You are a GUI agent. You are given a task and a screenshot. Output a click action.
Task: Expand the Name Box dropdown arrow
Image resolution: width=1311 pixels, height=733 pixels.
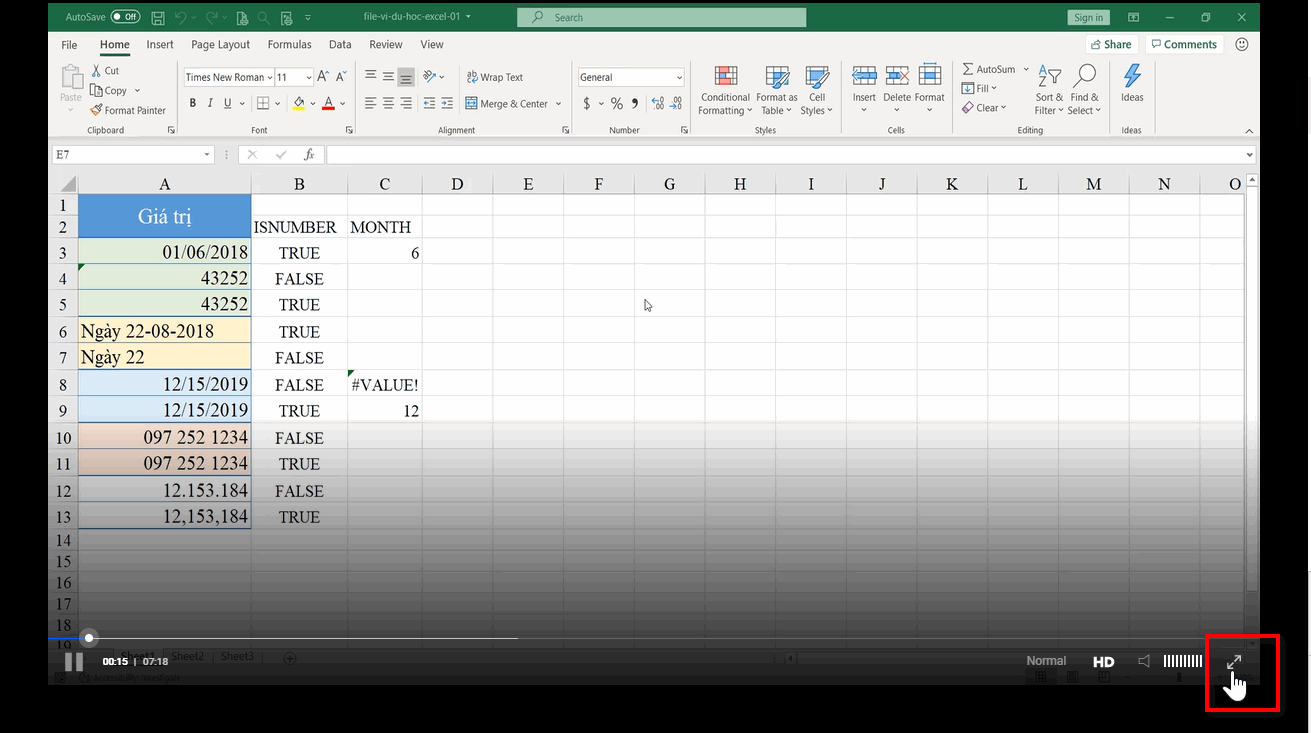pos(208,155)
